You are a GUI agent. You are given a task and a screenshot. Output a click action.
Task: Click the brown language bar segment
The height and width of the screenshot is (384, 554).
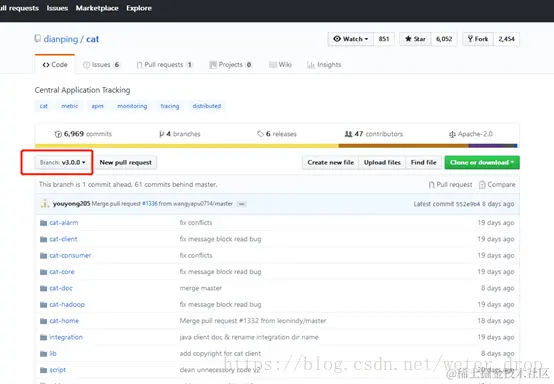(403, 146)
